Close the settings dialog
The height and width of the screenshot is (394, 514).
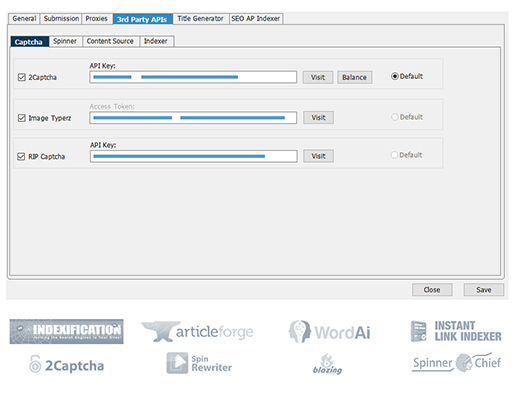[432, 290]
